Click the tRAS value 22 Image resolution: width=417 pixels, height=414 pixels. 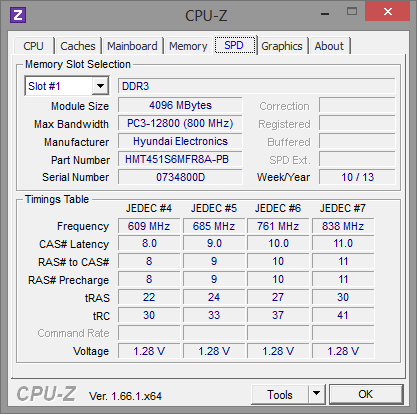[x=149, y=297]
